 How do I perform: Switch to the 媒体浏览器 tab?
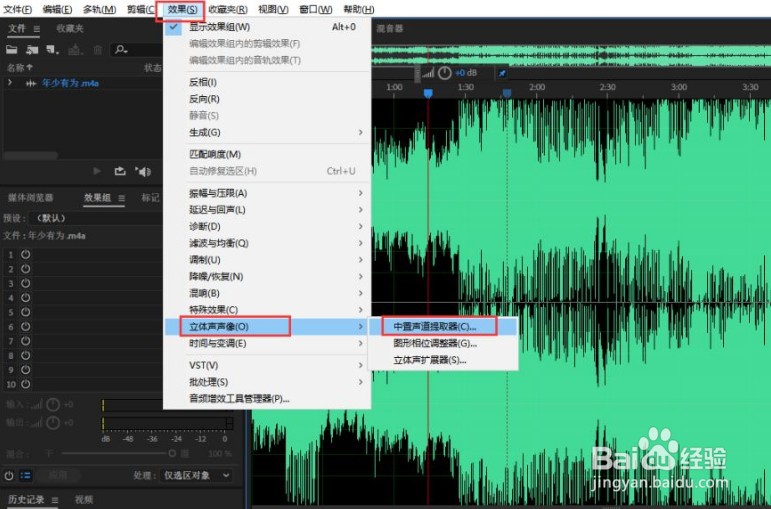click(x=30, y=198)
